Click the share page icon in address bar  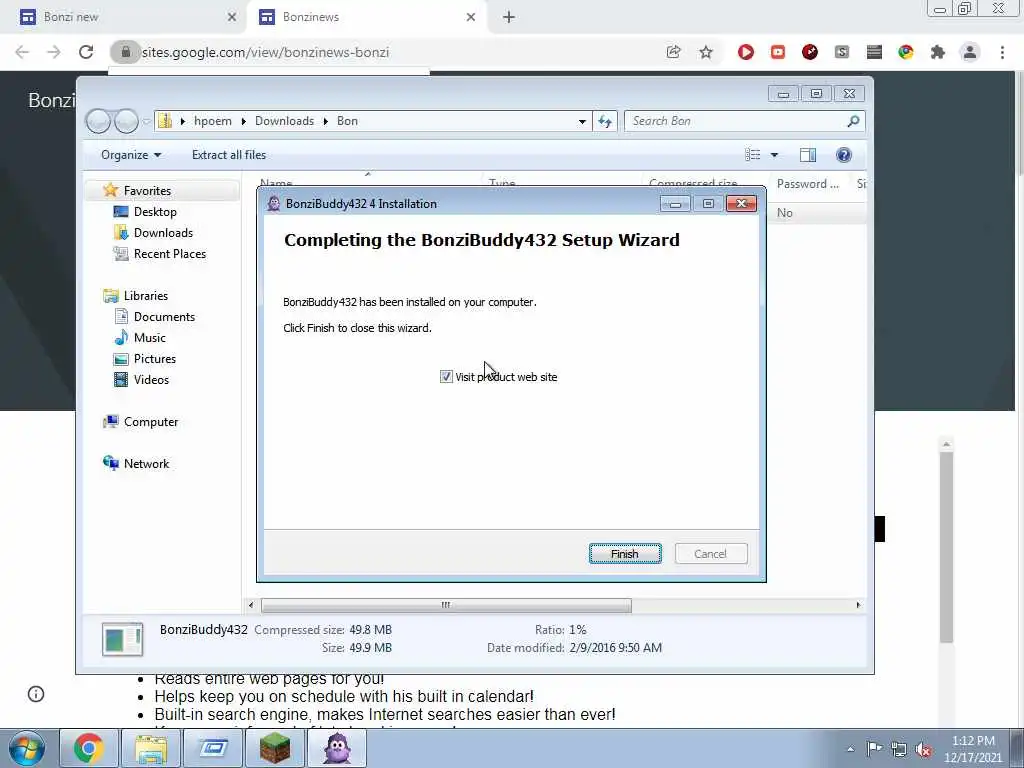tap(673, 52)
